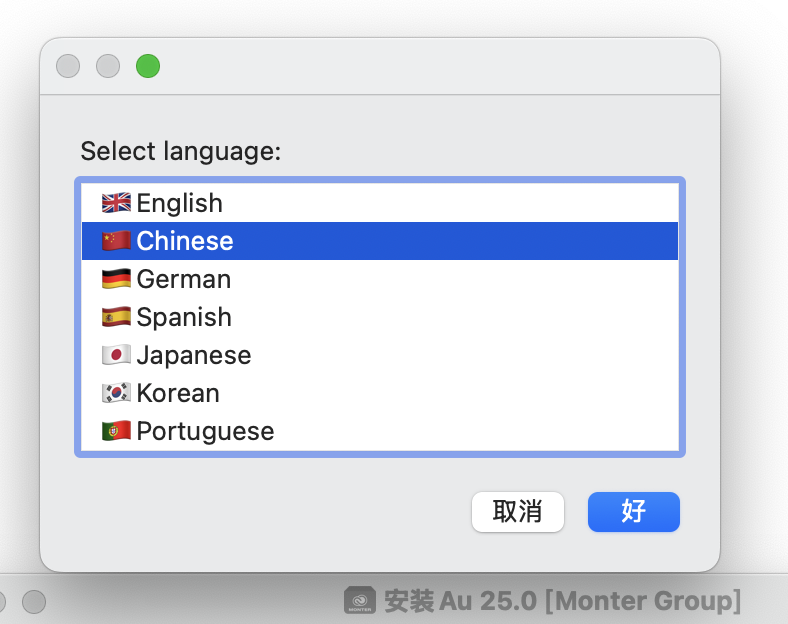Select Korean from the list
The height and width of the screenshot is (624, 788).
(x=178, y=393)
